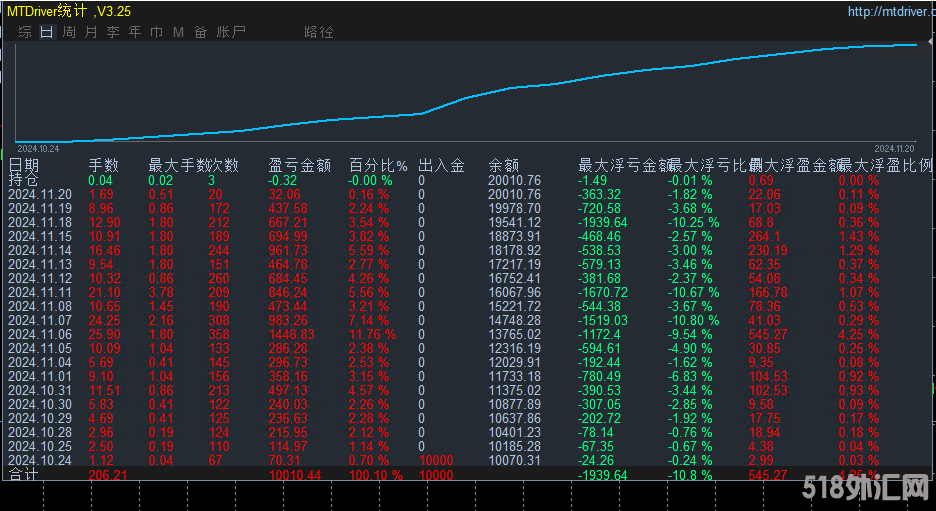Select the 2024.11.11 date row
Image resolution: width=936 pixels, height=511 pixels.
click(40, 293)
